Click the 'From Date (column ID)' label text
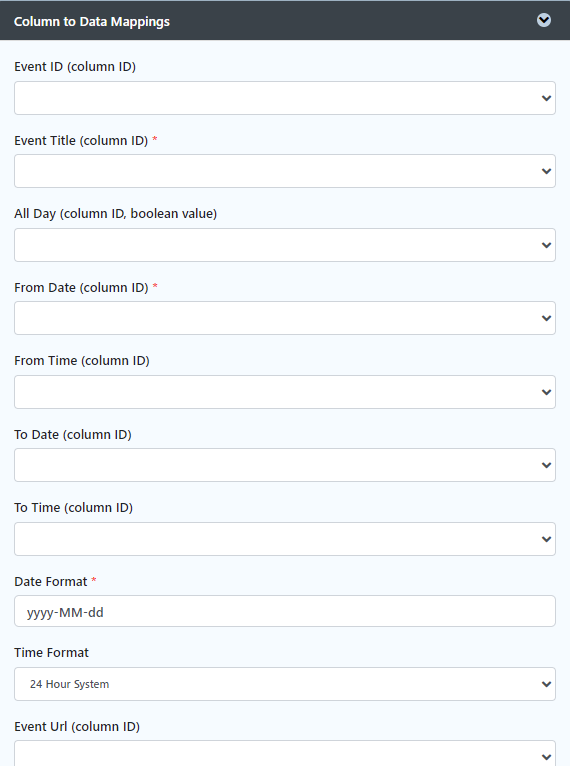 click(x=81, y=288)
